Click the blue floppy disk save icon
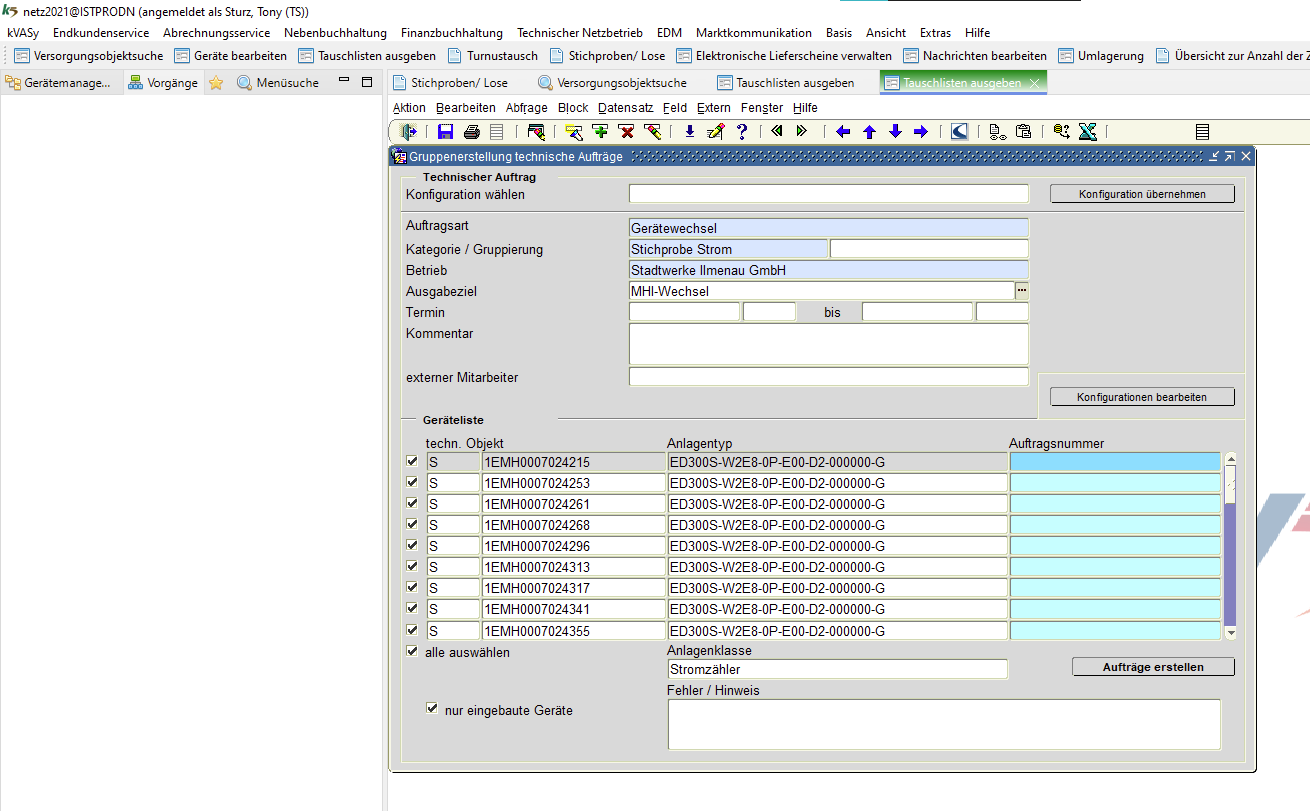The width and height of the screenshot is (1310, 811). (x=446, y=131)
